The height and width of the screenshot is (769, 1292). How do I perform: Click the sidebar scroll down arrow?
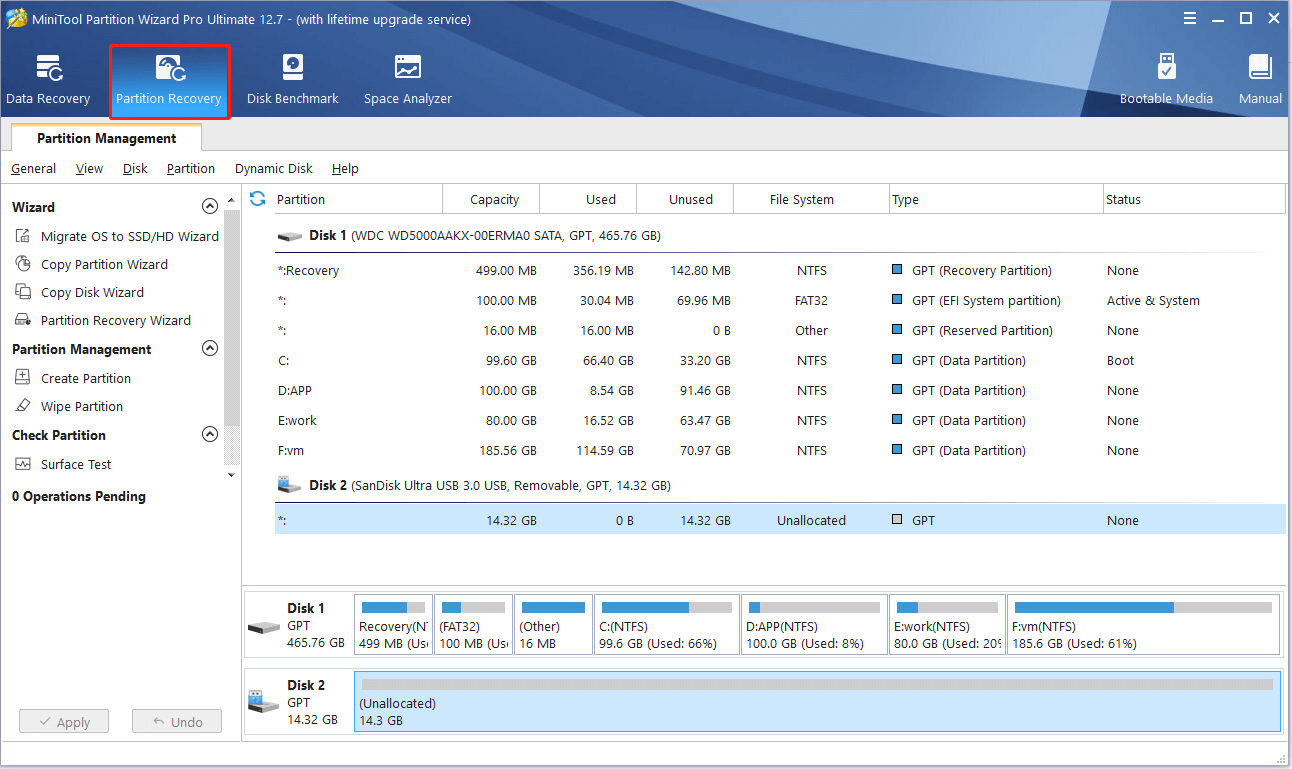click(x=232, y=475)
